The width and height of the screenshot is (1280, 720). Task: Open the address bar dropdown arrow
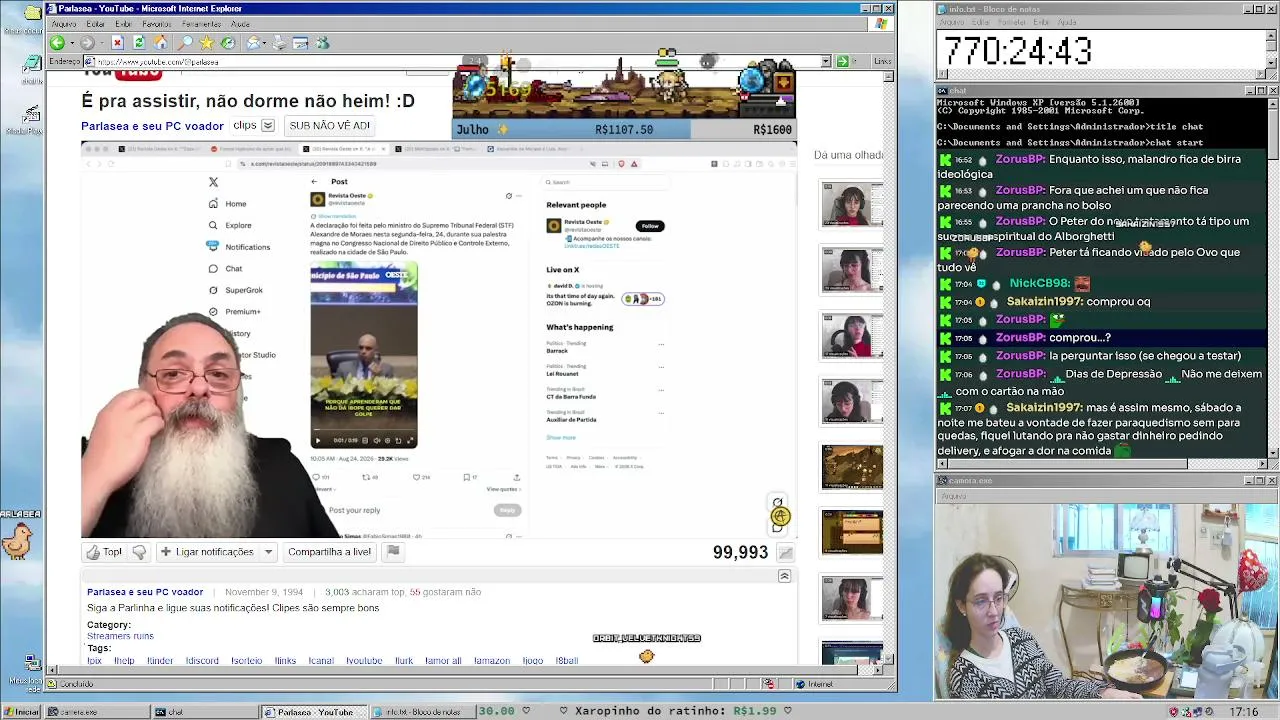[826, 62]
